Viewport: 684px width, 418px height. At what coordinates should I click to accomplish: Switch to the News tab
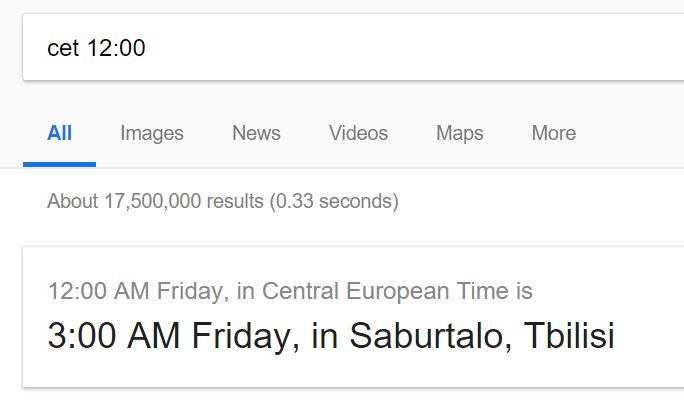(x=256, y=133)
